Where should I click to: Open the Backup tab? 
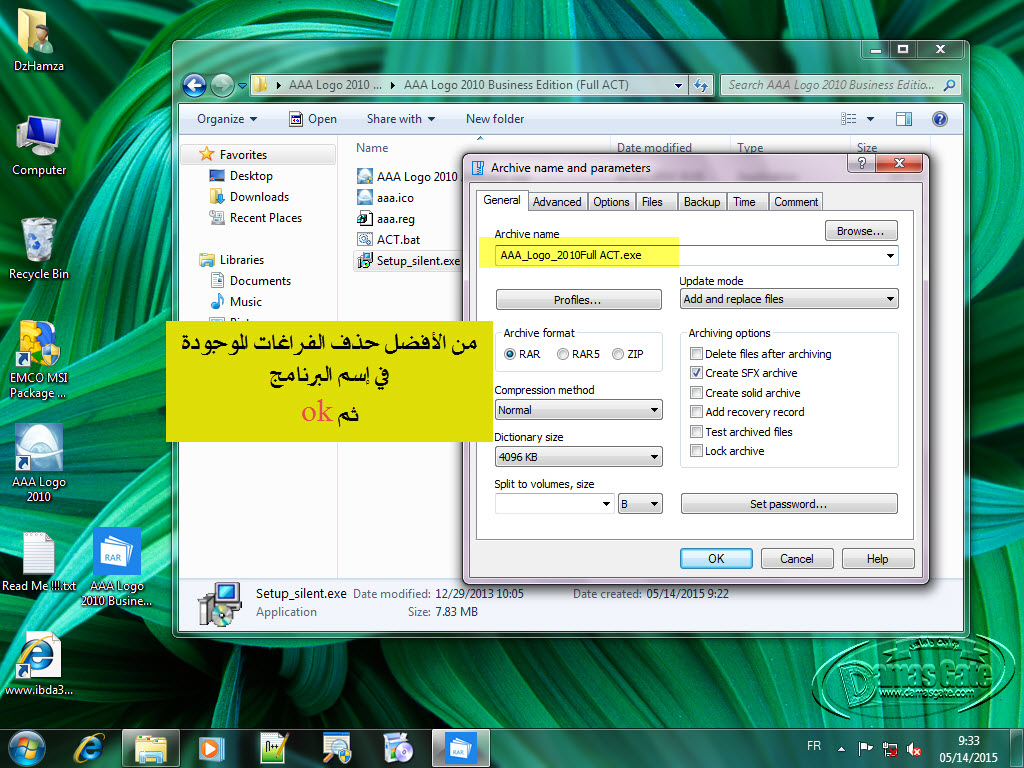702,202
